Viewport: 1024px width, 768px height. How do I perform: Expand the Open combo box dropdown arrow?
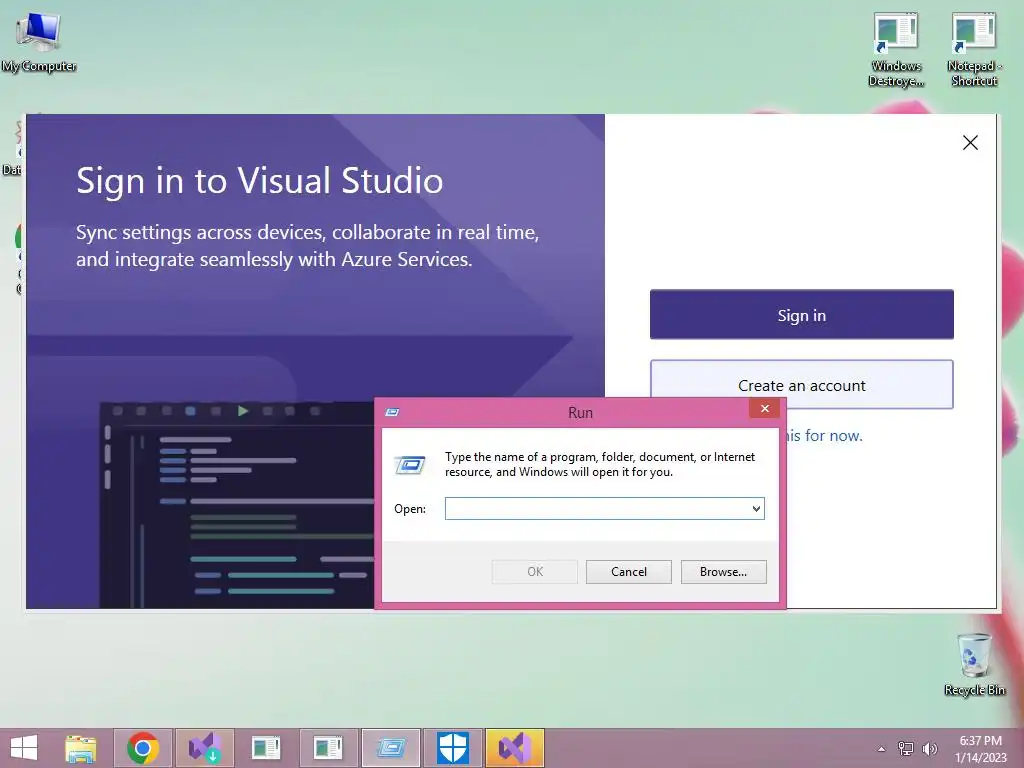[x=756, y=509]
